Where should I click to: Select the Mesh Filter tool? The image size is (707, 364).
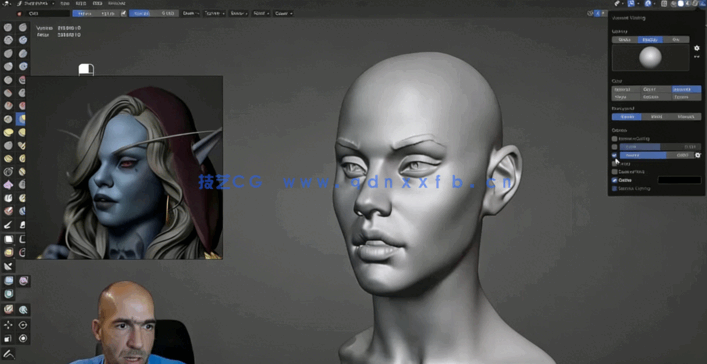coord(8,281)
